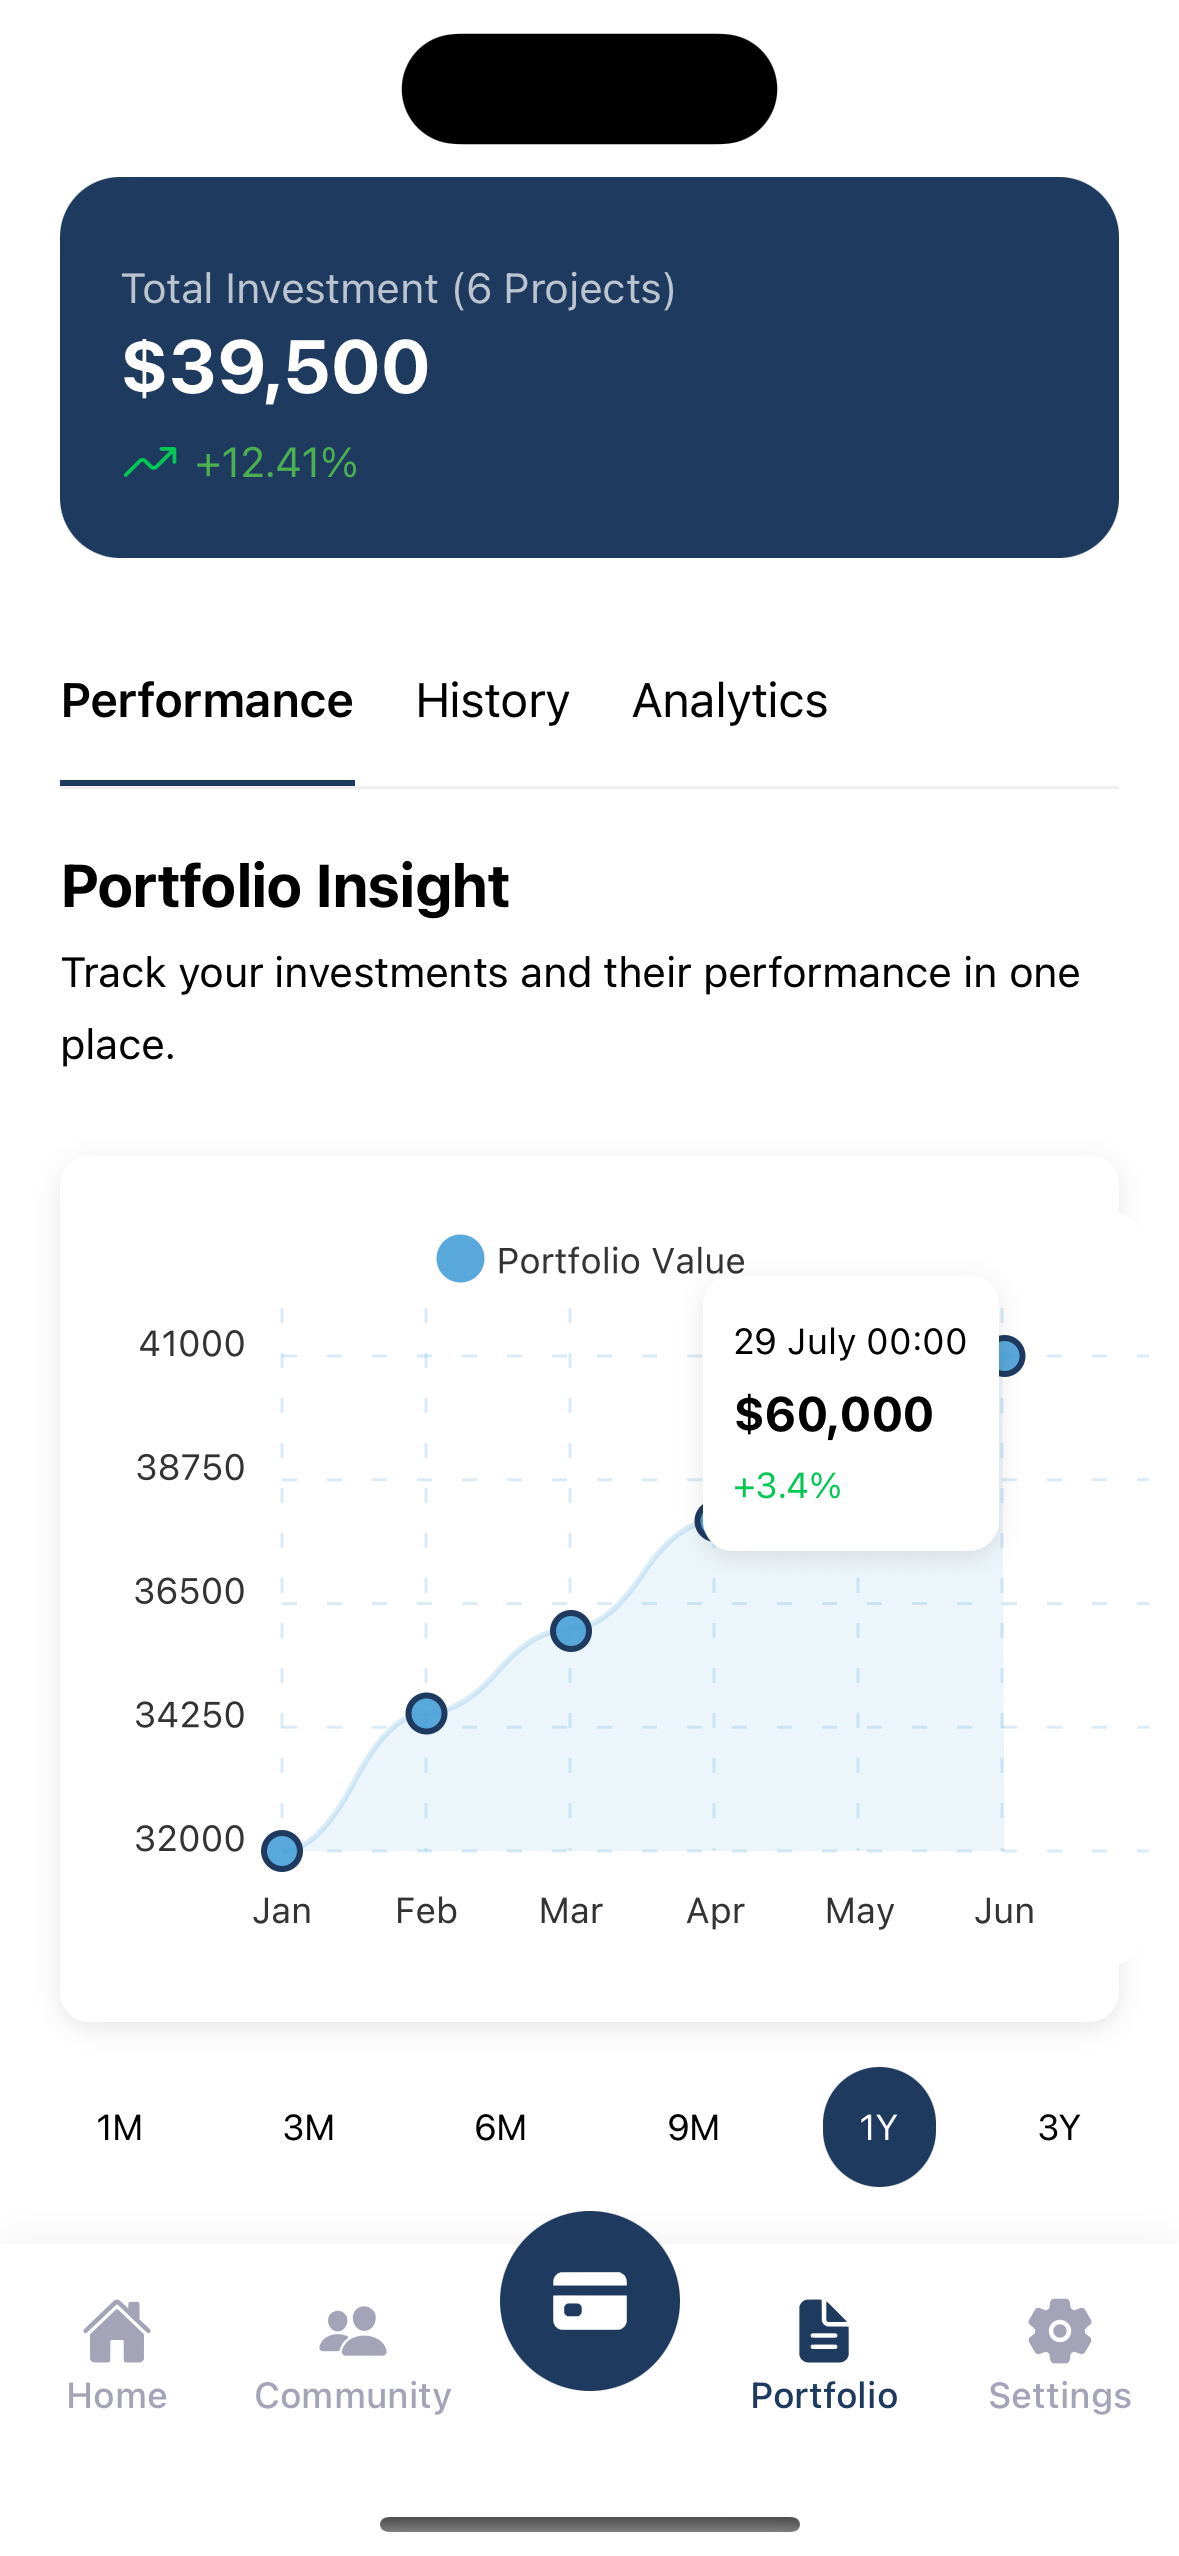Image resolution: width=1179 pixels, height=2556 pixels.
Task: Open Settings gear icon
Action: click(x=1059, y=2332)
